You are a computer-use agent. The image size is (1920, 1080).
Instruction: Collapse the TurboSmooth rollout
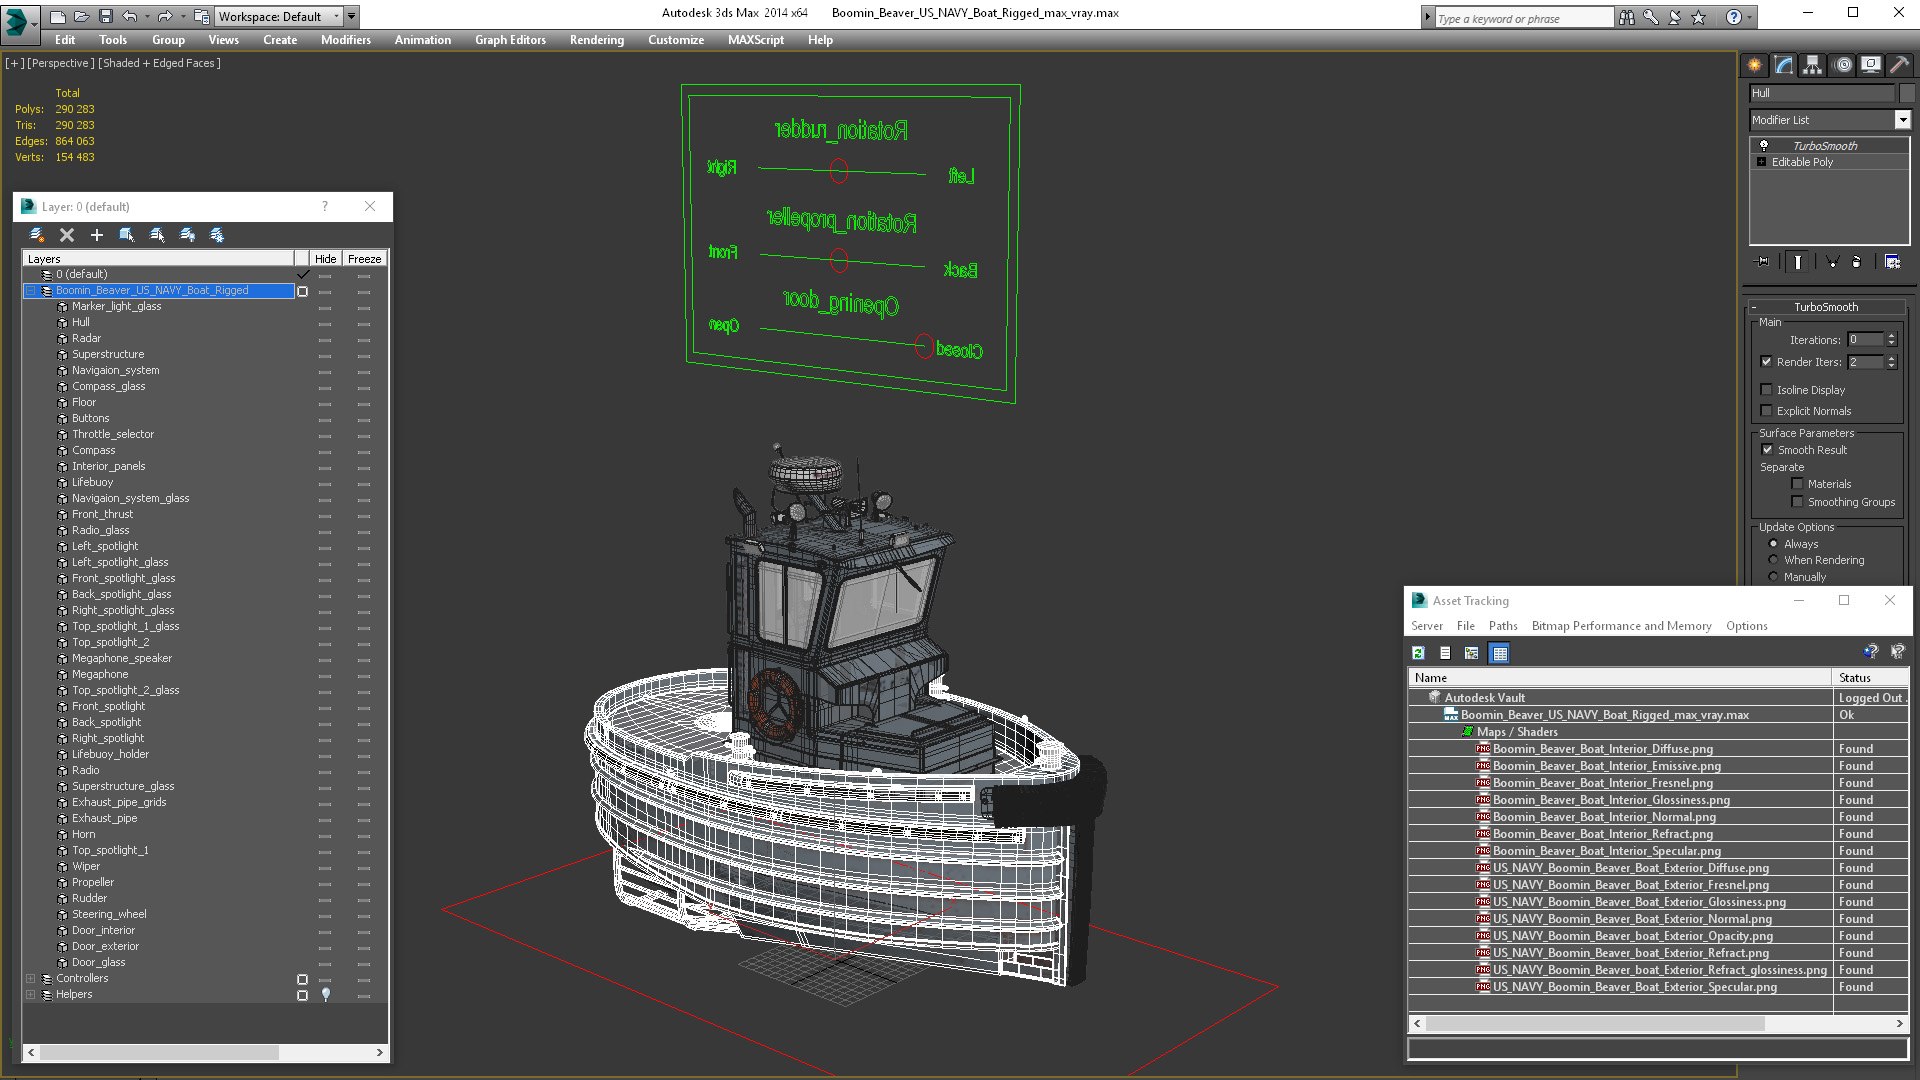(x=1826, y=307)
